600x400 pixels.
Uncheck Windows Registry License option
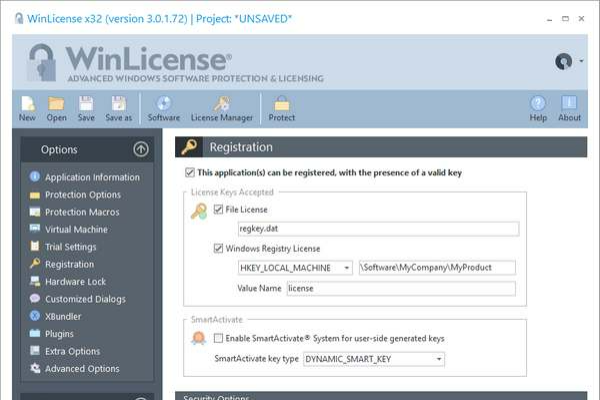(218, 248)
